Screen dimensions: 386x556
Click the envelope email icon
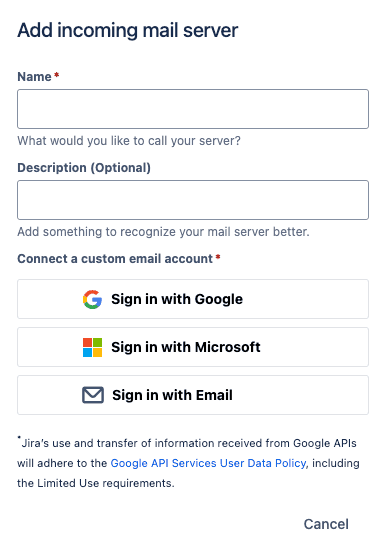pos(93,395)
